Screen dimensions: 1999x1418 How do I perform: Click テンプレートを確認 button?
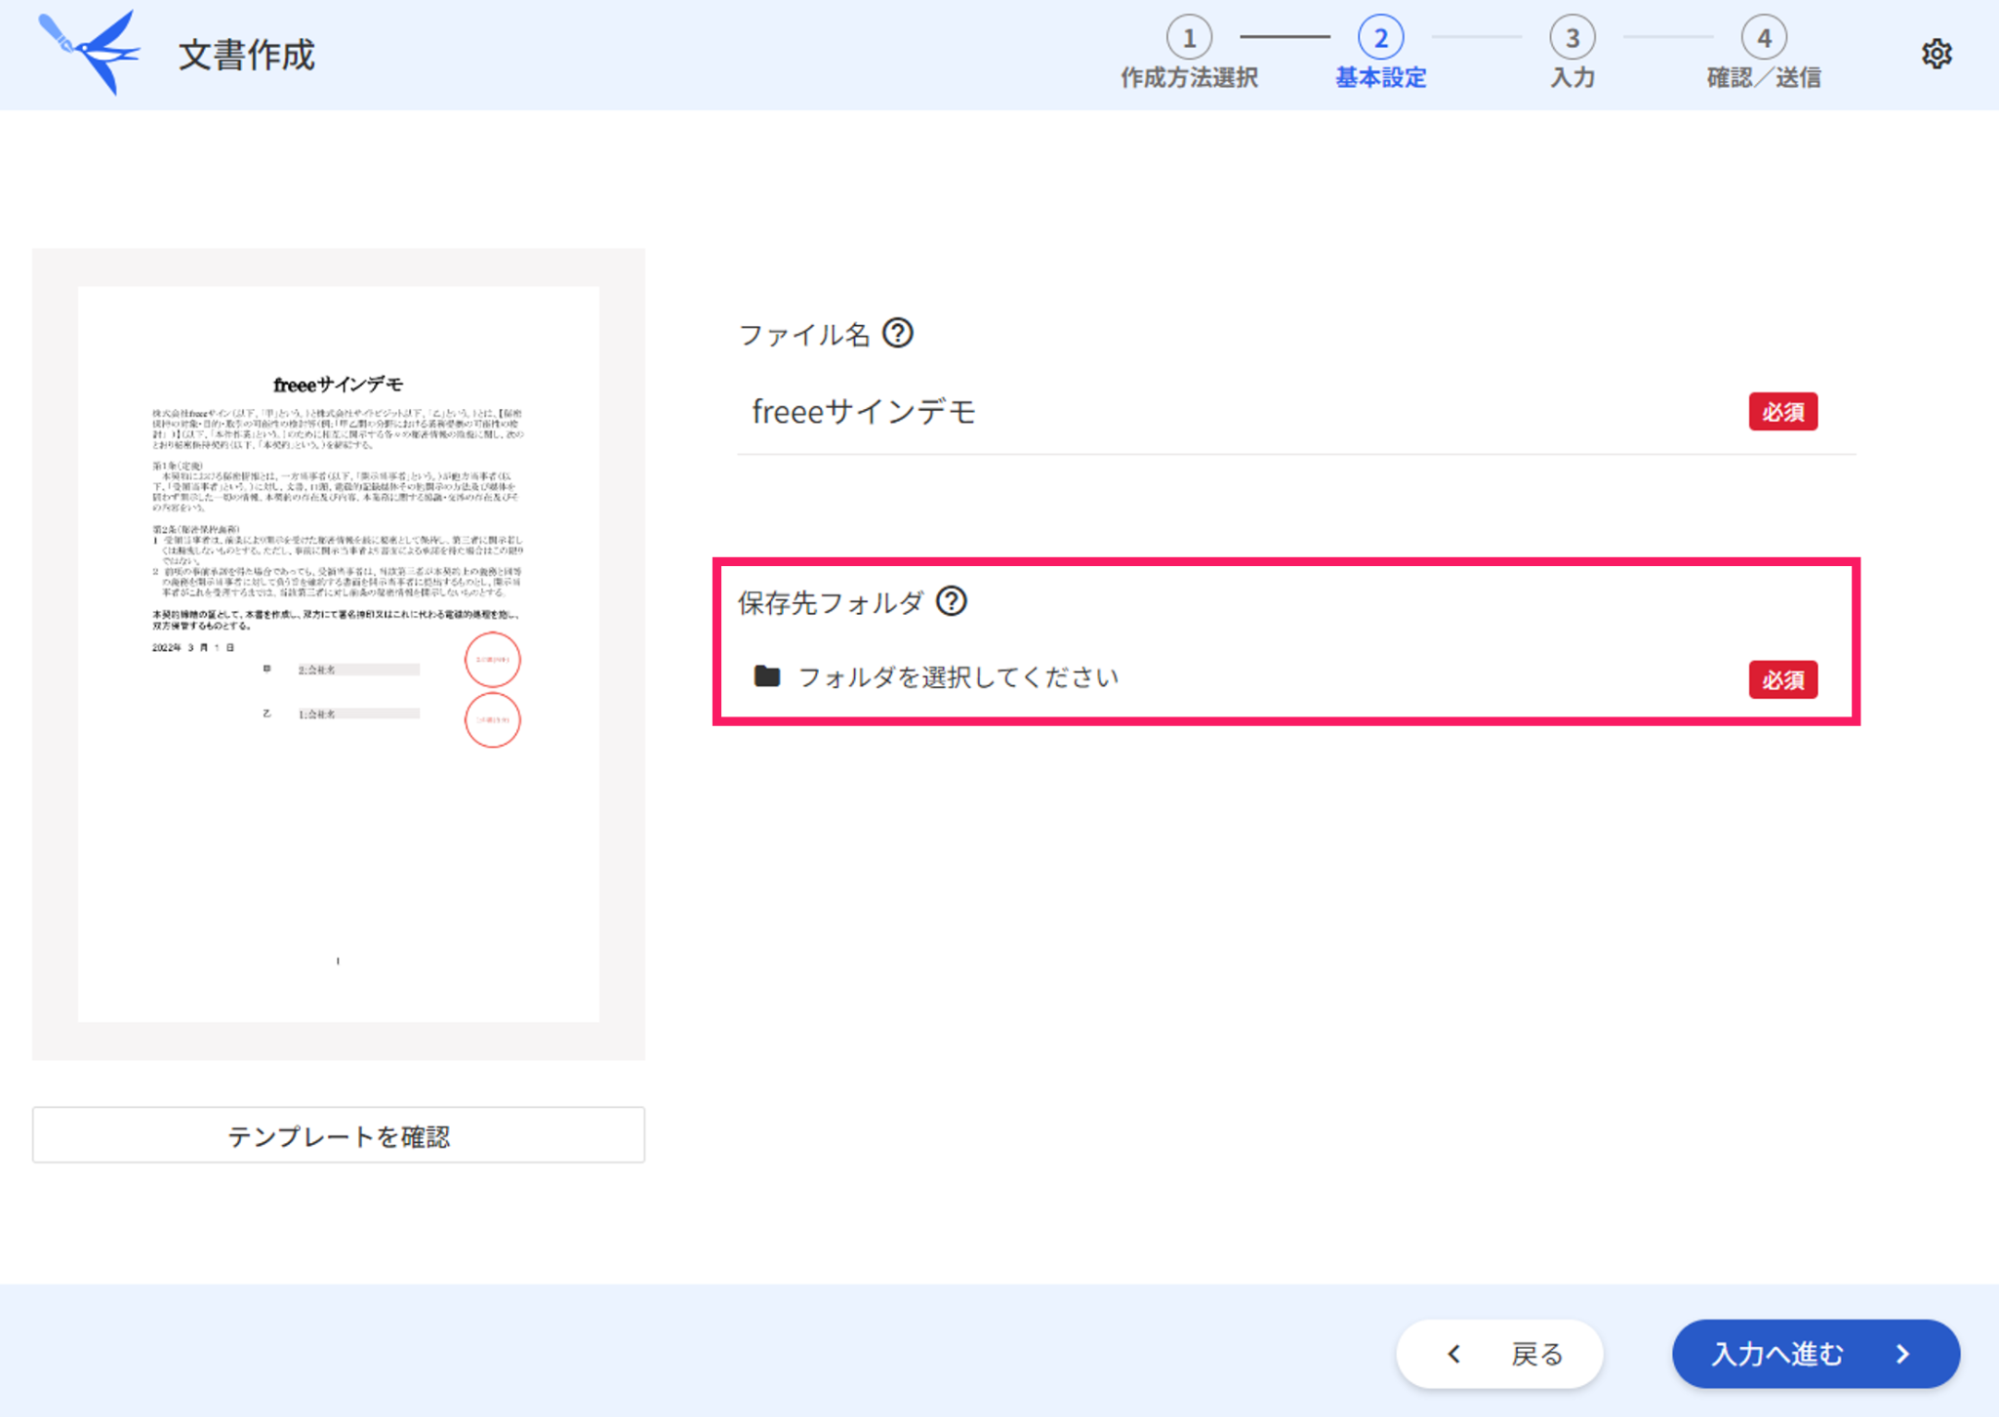click(x=338, y=1135)
